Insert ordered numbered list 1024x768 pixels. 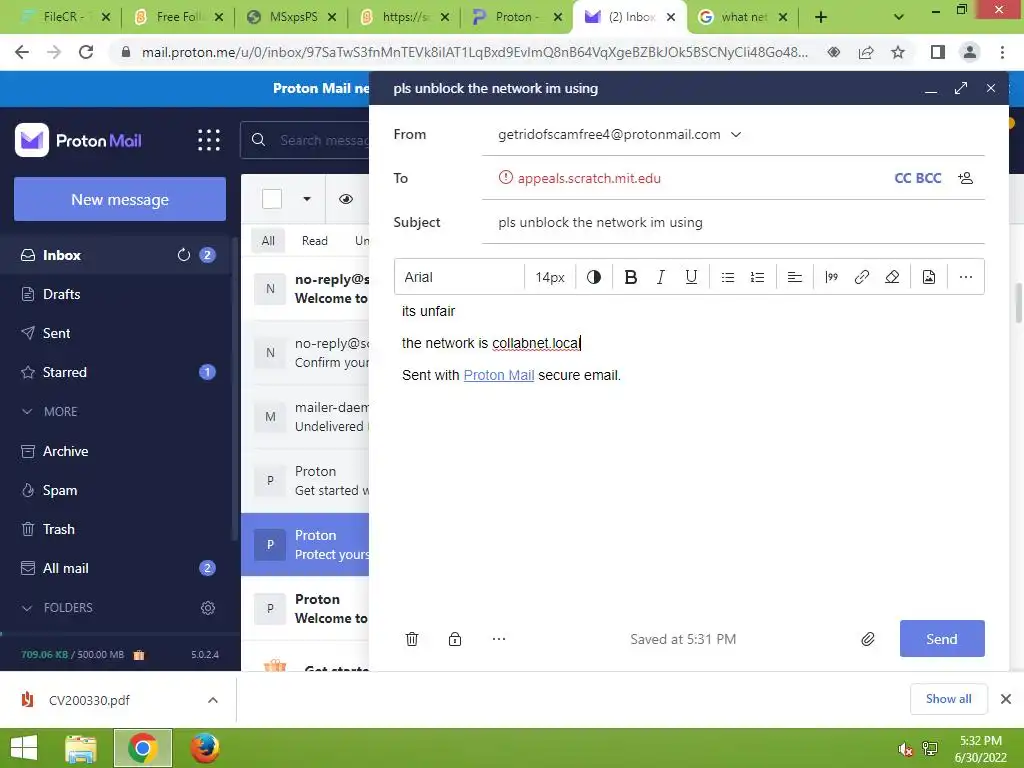tap(758, 277)
